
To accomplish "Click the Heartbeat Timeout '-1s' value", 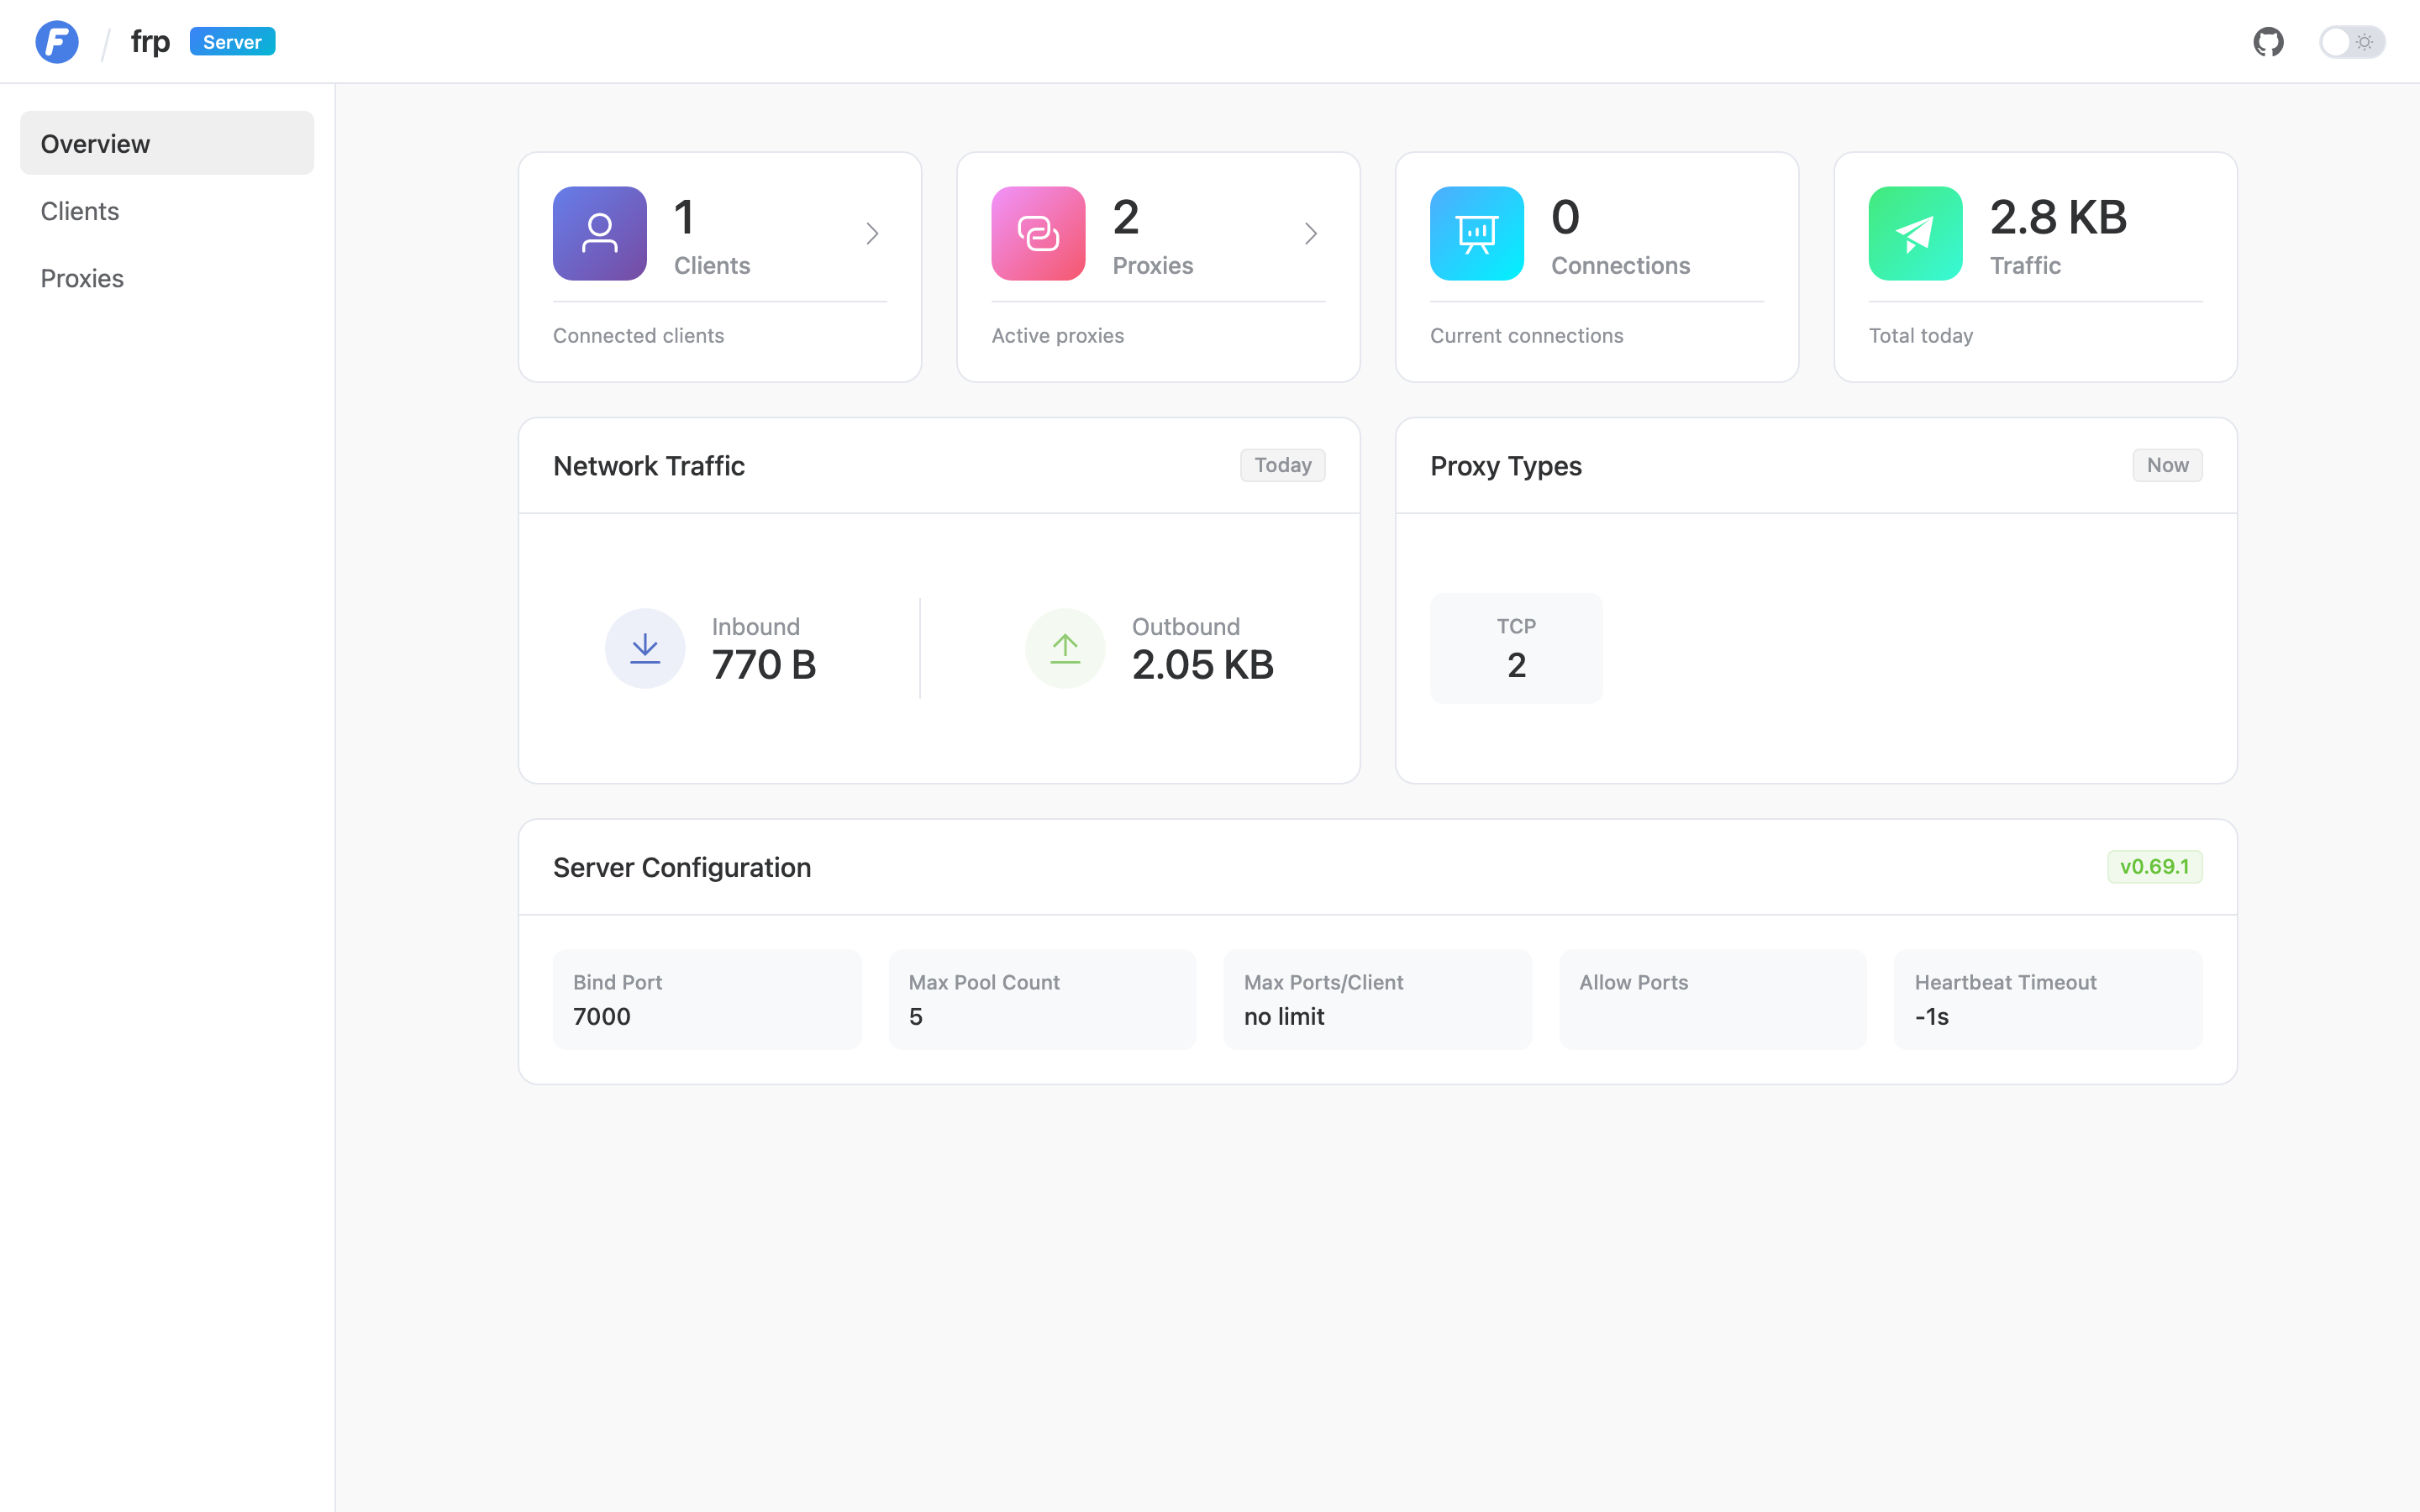I will (1931, 1016).
